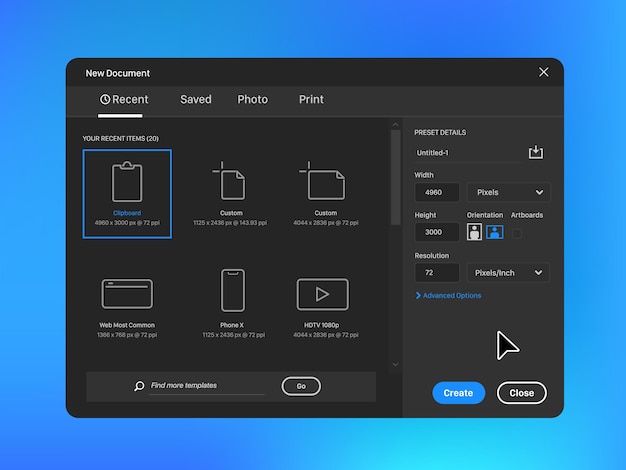626x470 pixels.
Task: Click the 'PRESET DETAILS' heading
Action: point(440,133)
